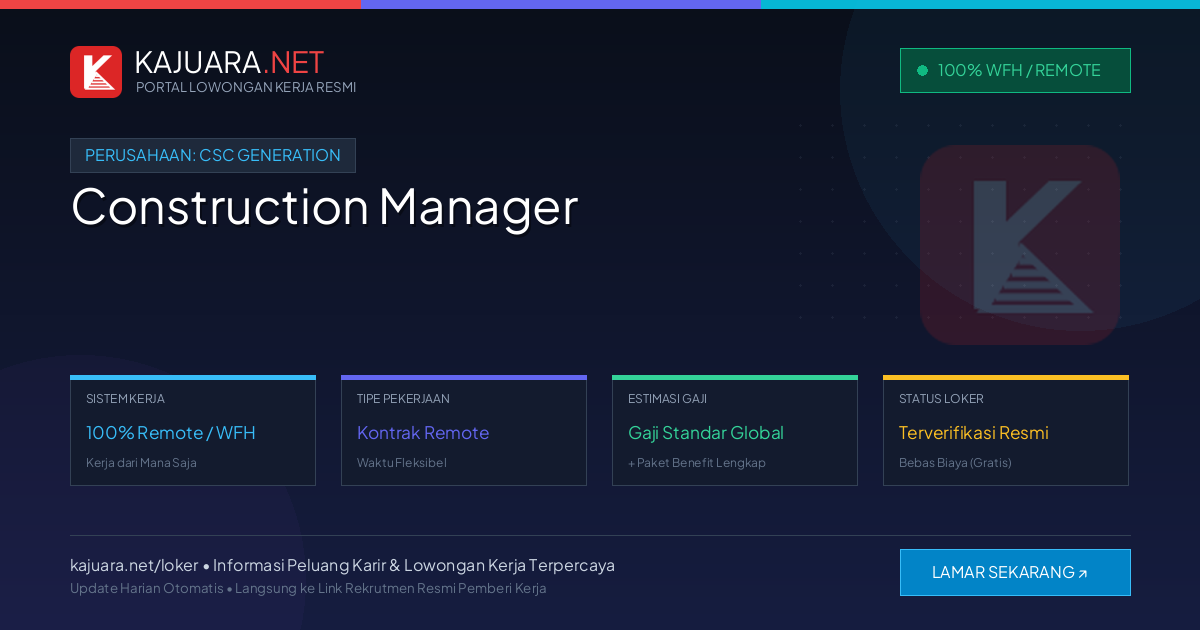The width and height of the screenshot is (1200, 630).
Task: Click the 100% WFH / REMOTE badge
Action: (x=1015, y=70)
